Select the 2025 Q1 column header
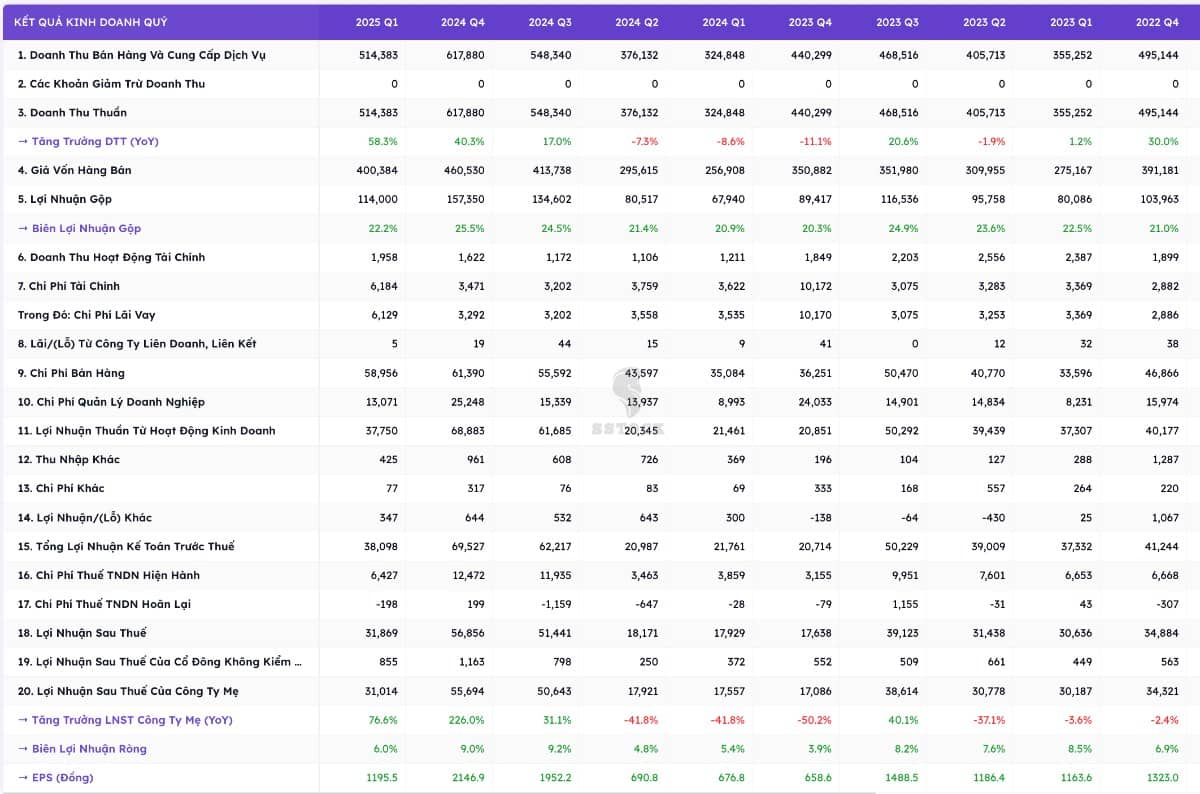The image size is (1200, 794). pos(376,22)
